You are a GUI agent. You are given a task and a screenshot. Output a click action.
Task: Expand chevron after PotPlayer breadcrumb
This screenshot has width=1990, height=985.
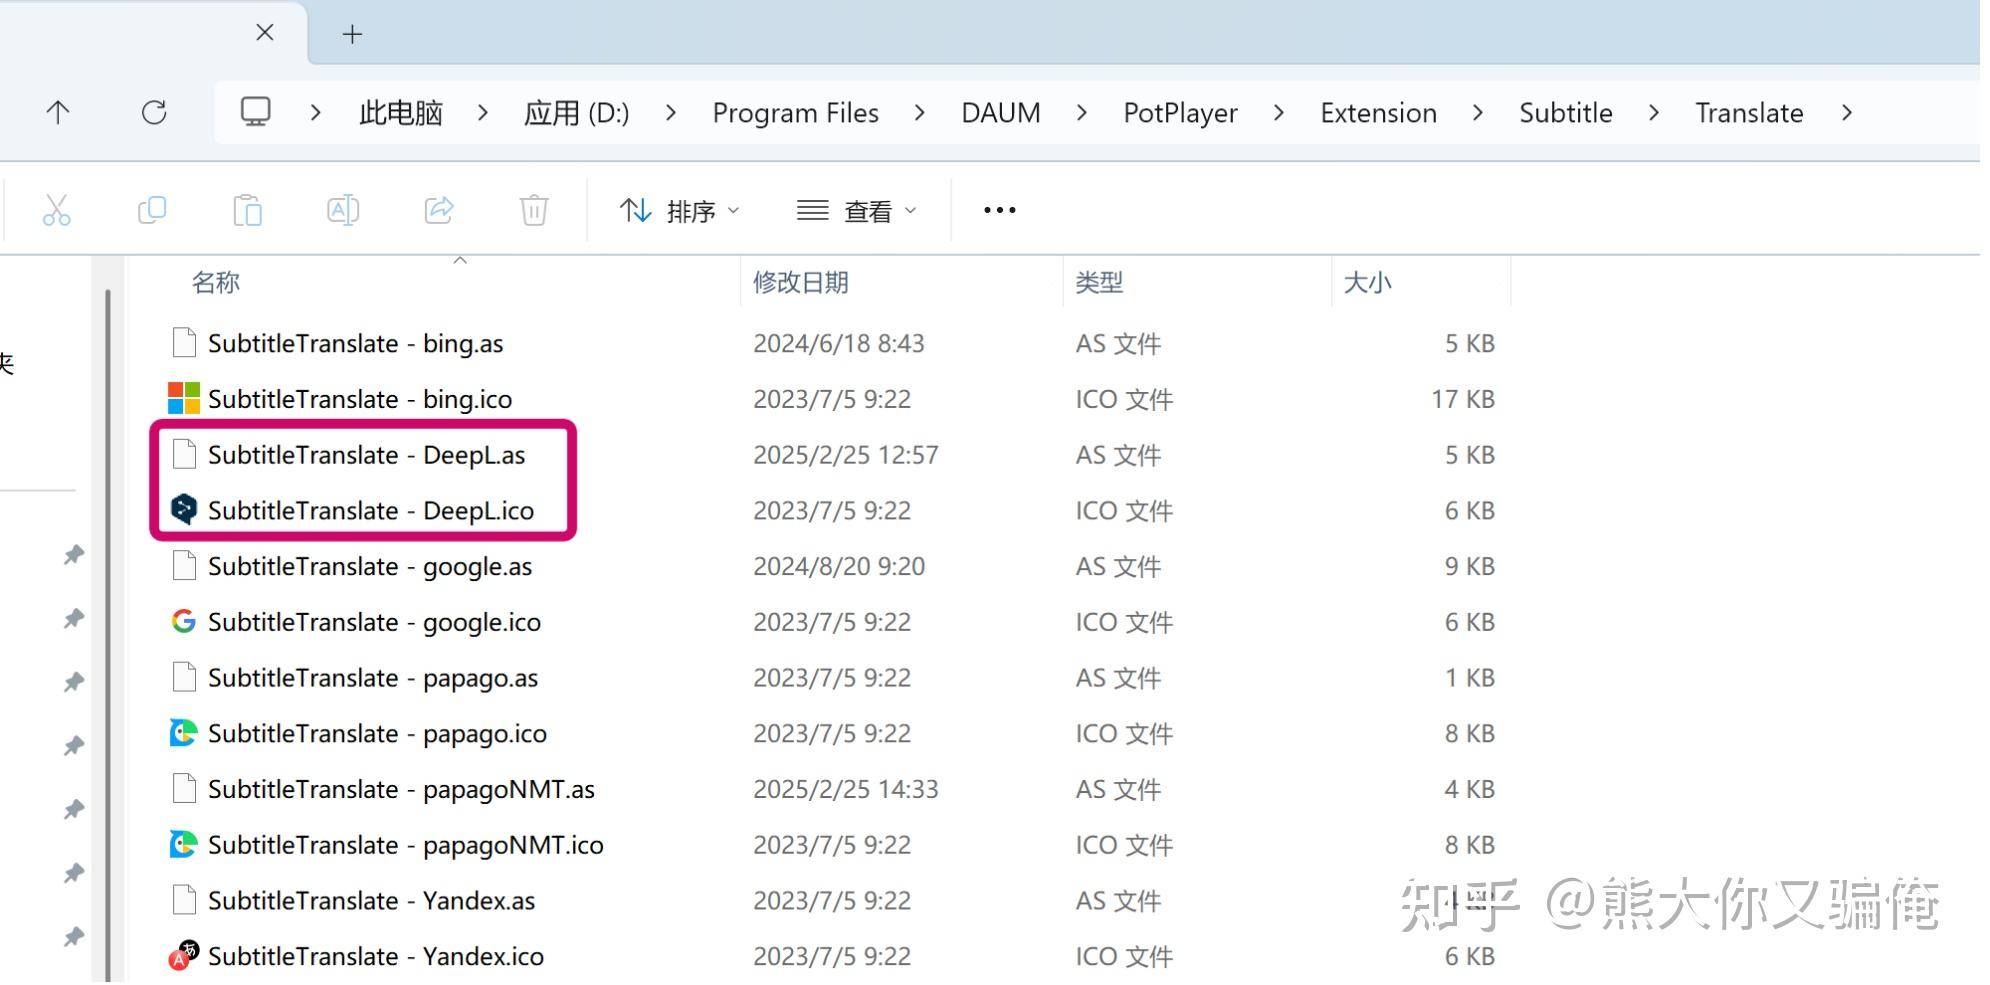(1279, 113)
